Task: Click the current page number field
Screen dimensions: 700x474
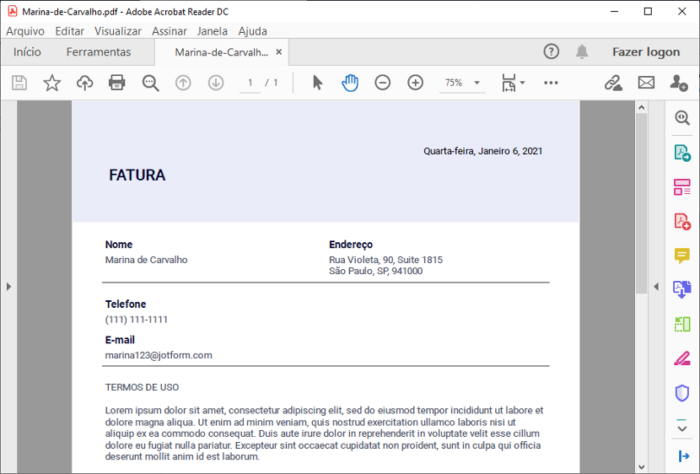Action: point(251,83)
